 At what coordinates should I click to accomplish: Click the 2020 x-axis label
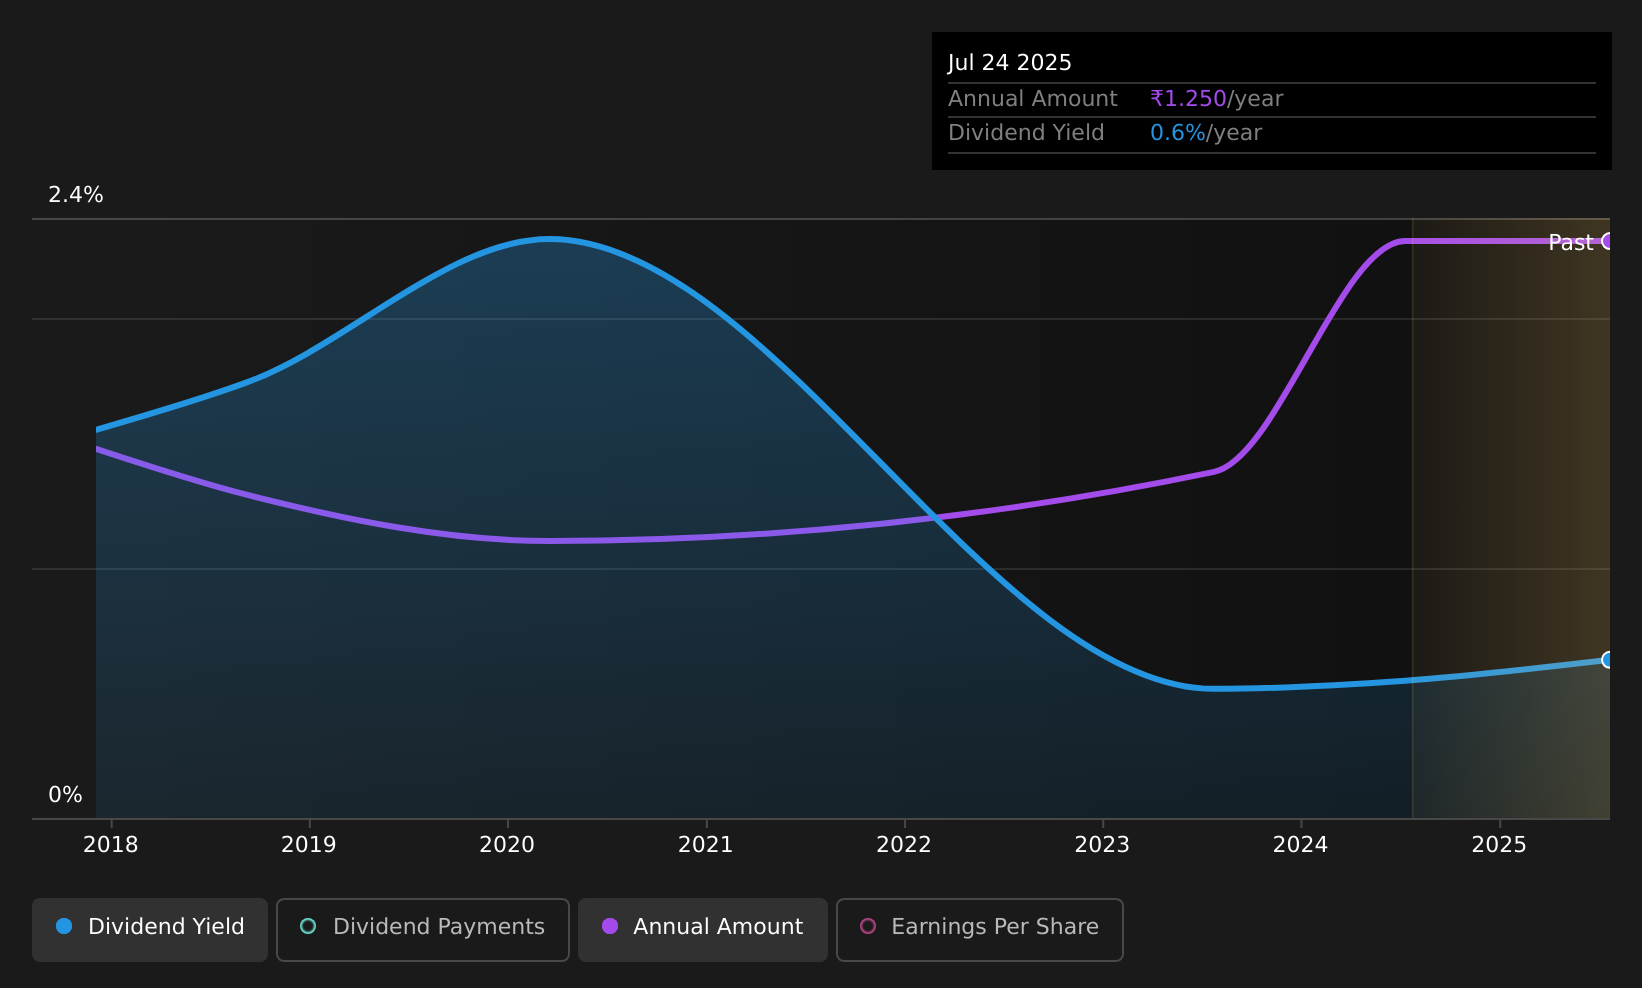pos(507,845)
